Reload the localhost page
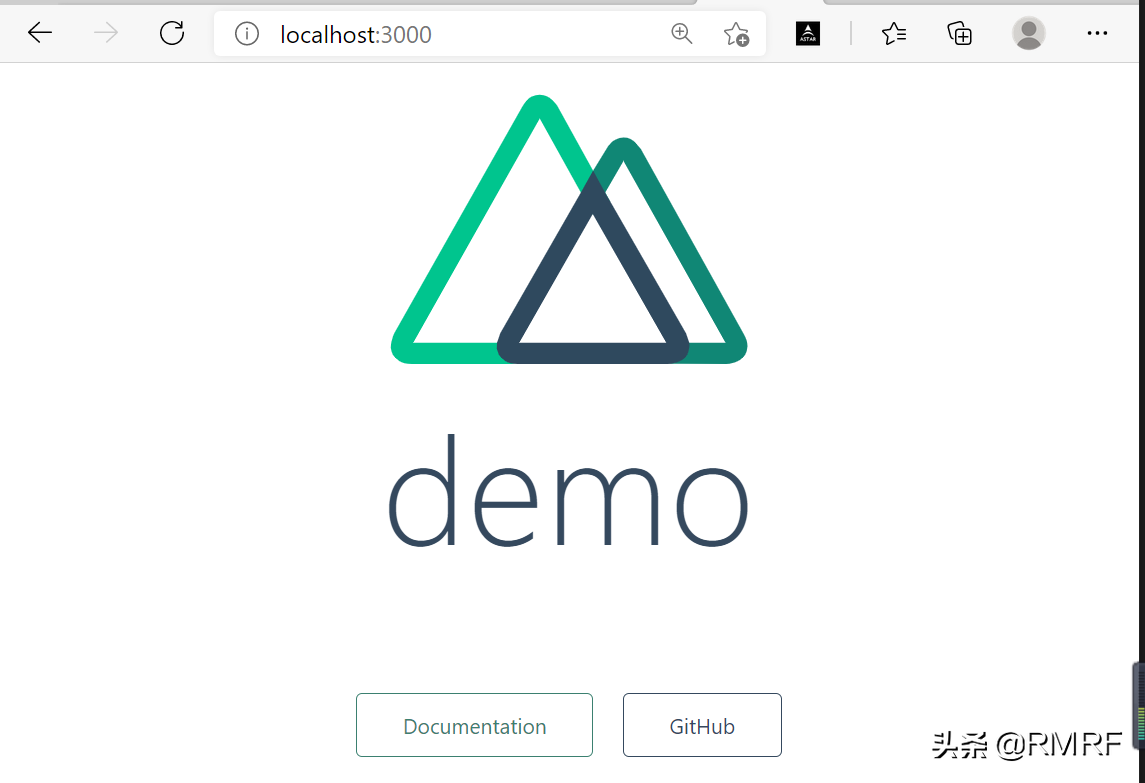Viewport: 1145px width, 783px height. (x=172, y=33)
